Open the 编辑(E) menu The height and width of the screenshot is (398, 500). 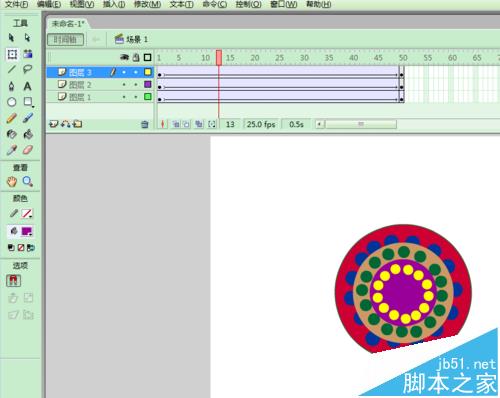pyautogui.click(x=49, y=4)
